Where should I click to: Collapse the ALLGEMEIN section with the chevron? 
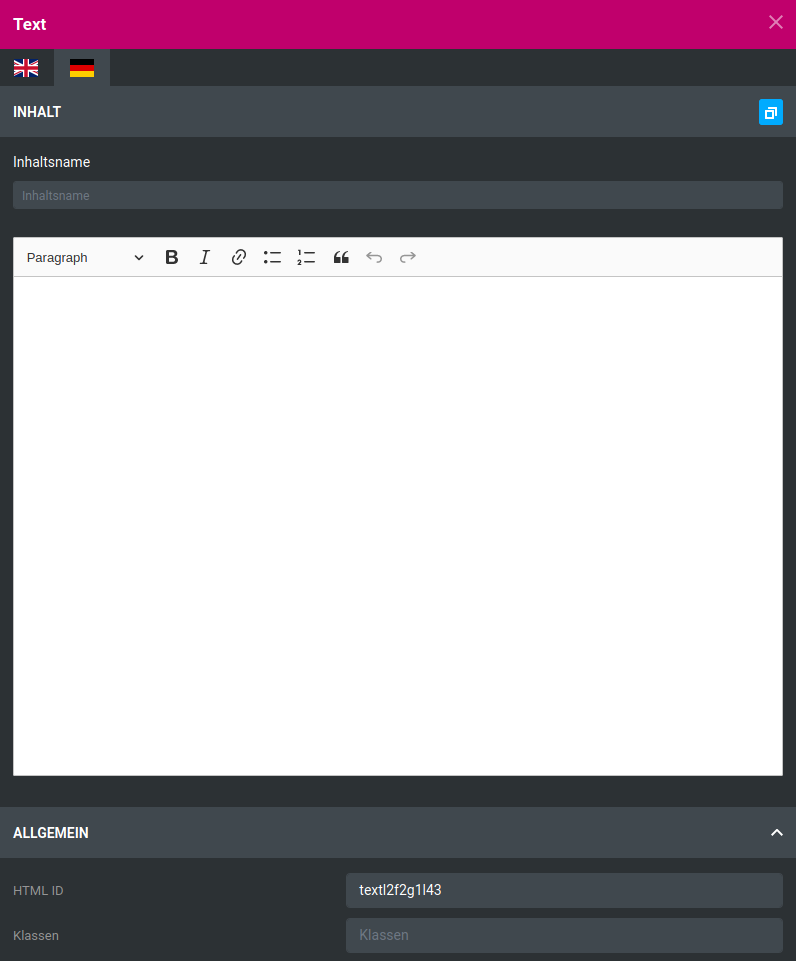776,832
